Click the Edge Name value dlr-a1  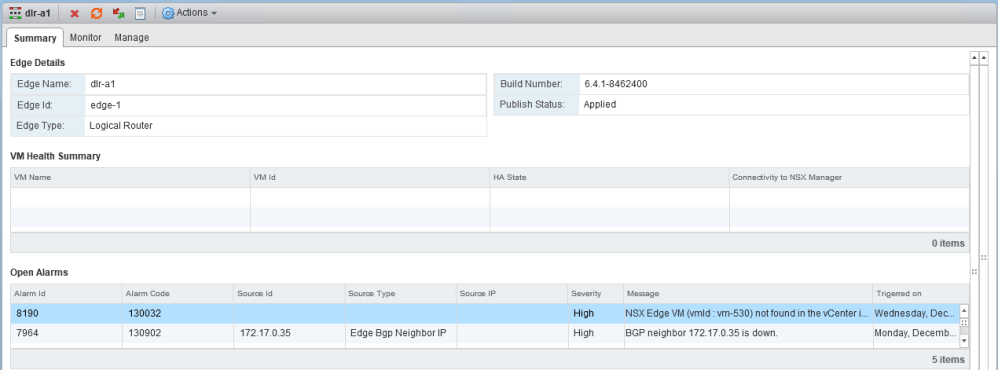(x=103, y=83)
